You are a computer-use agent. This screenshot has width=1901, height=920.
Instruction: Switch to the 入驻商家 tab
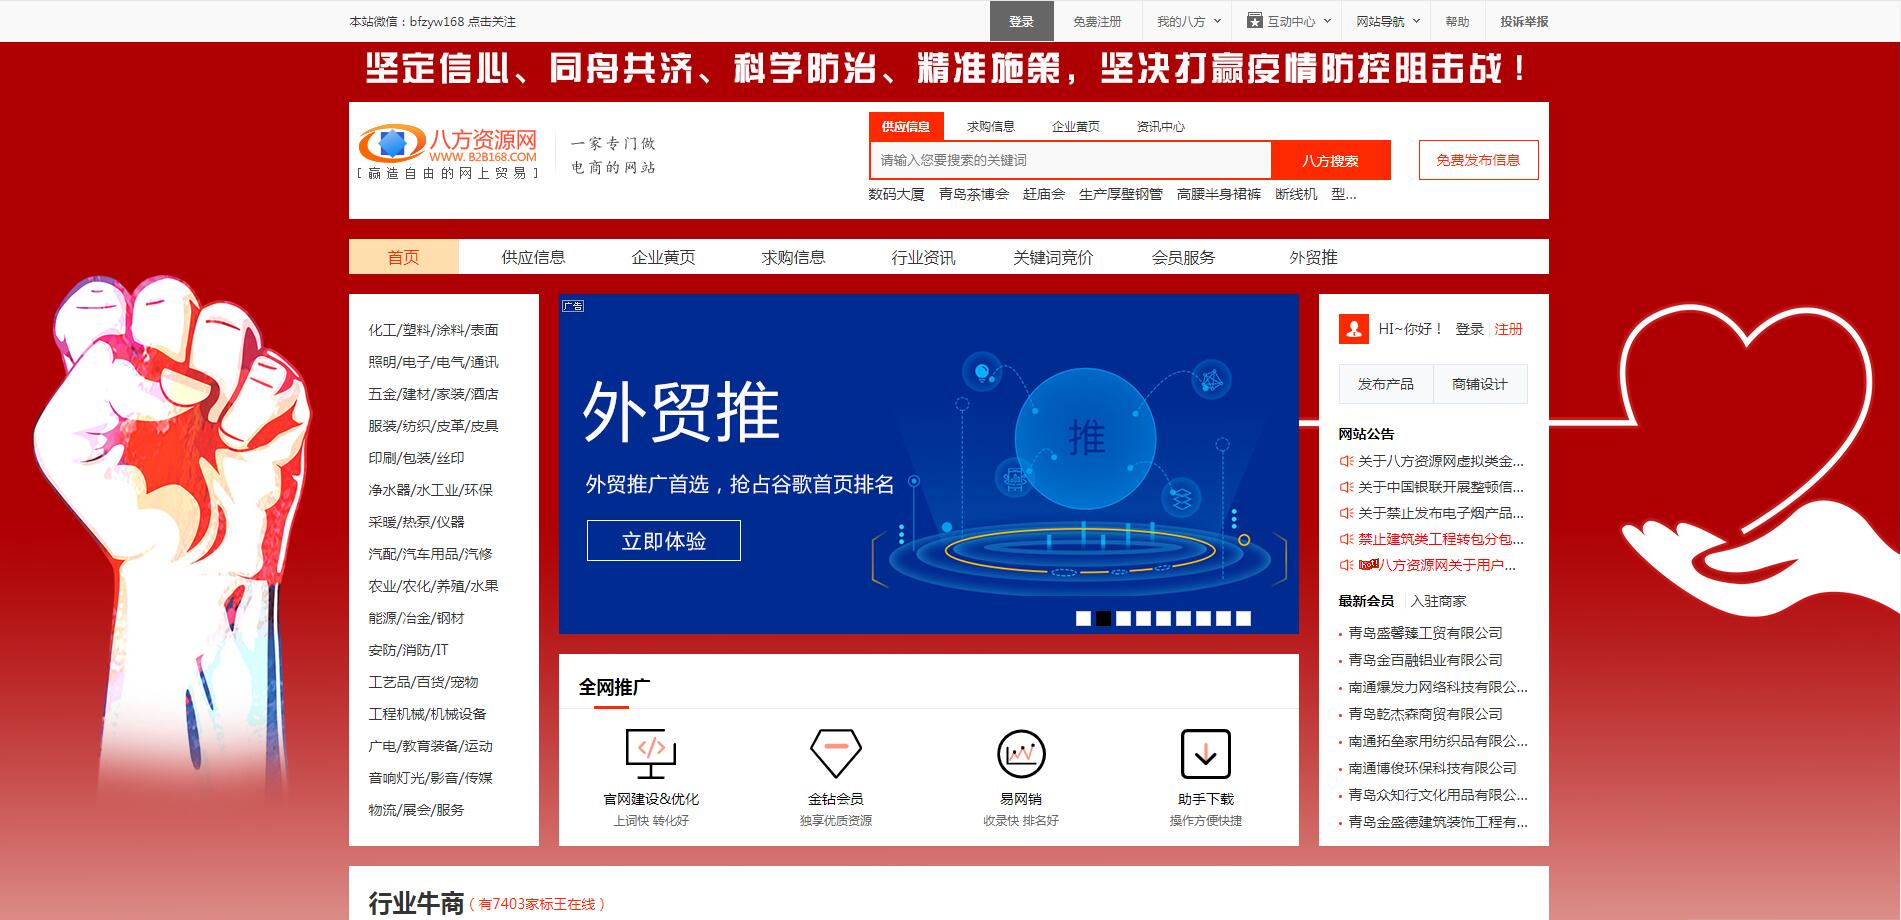1437,601
